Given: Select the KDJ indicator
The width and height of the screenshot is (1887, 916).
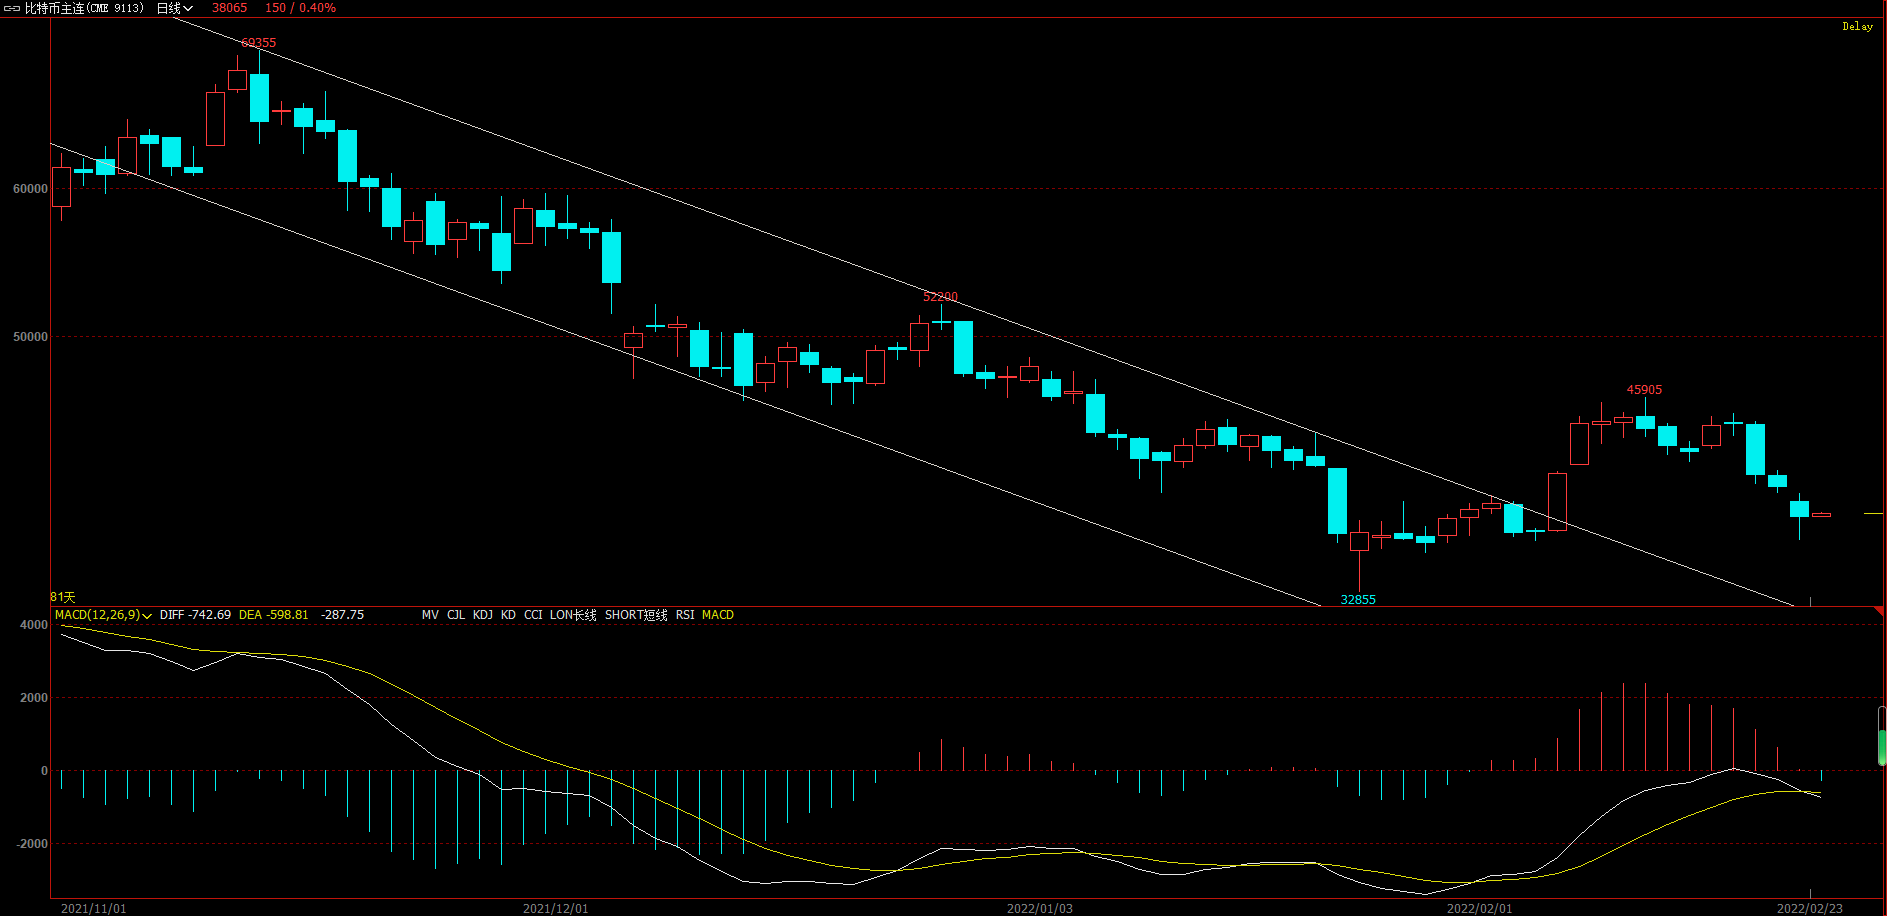Looking at the screenshot, I should (x=483, y=615).
